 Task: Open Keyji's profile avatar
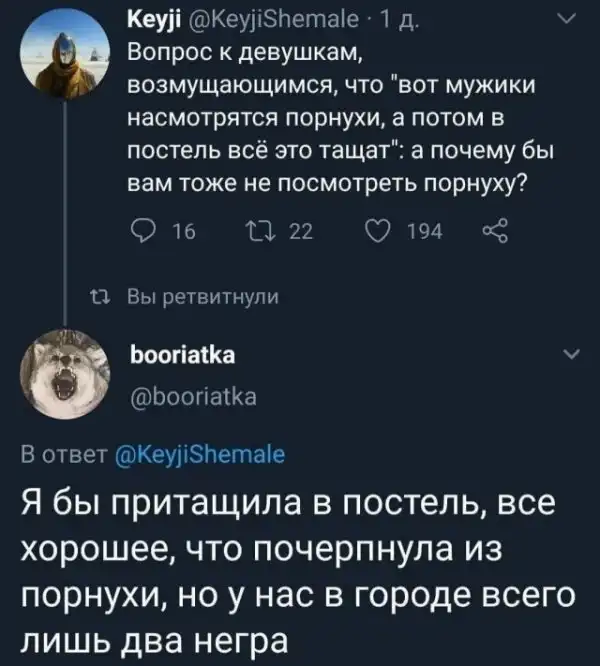(x=64, y=62)
